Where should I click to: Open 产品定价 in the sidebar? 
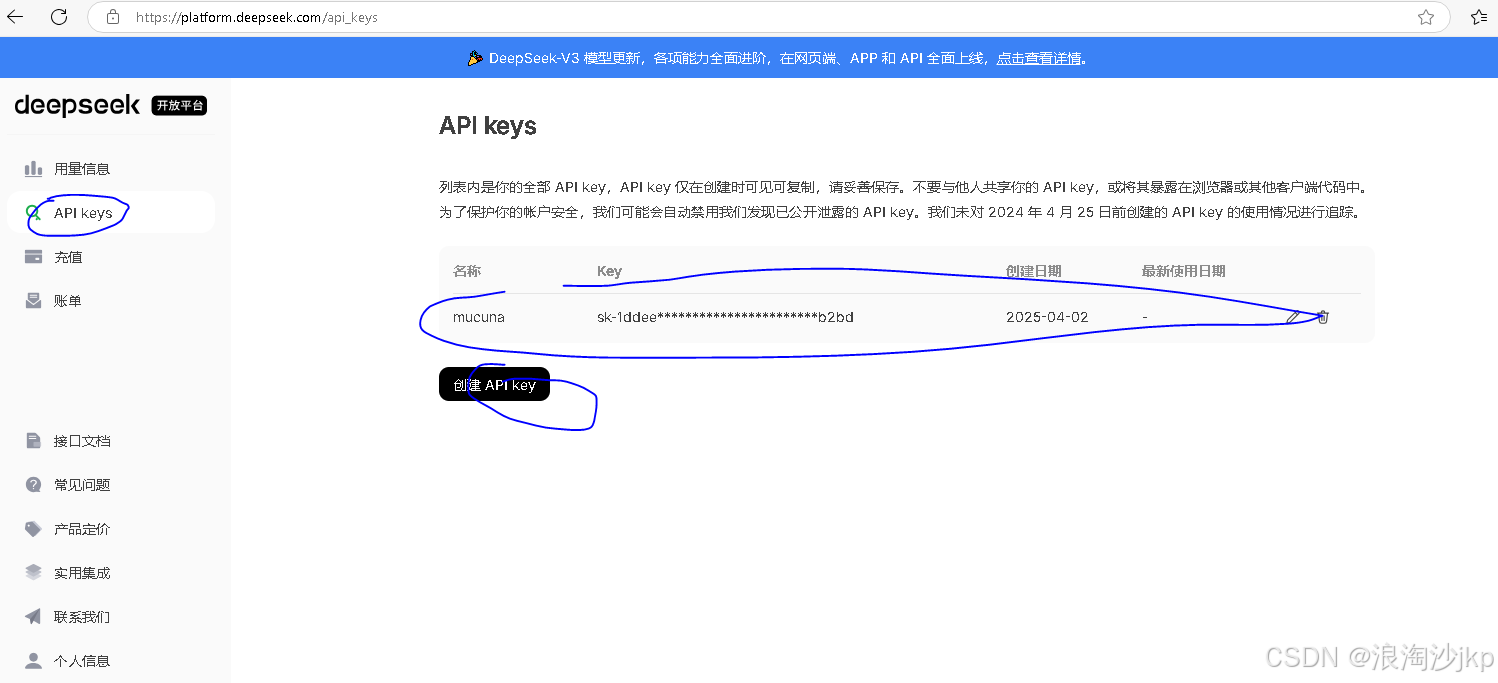point(82,529)
